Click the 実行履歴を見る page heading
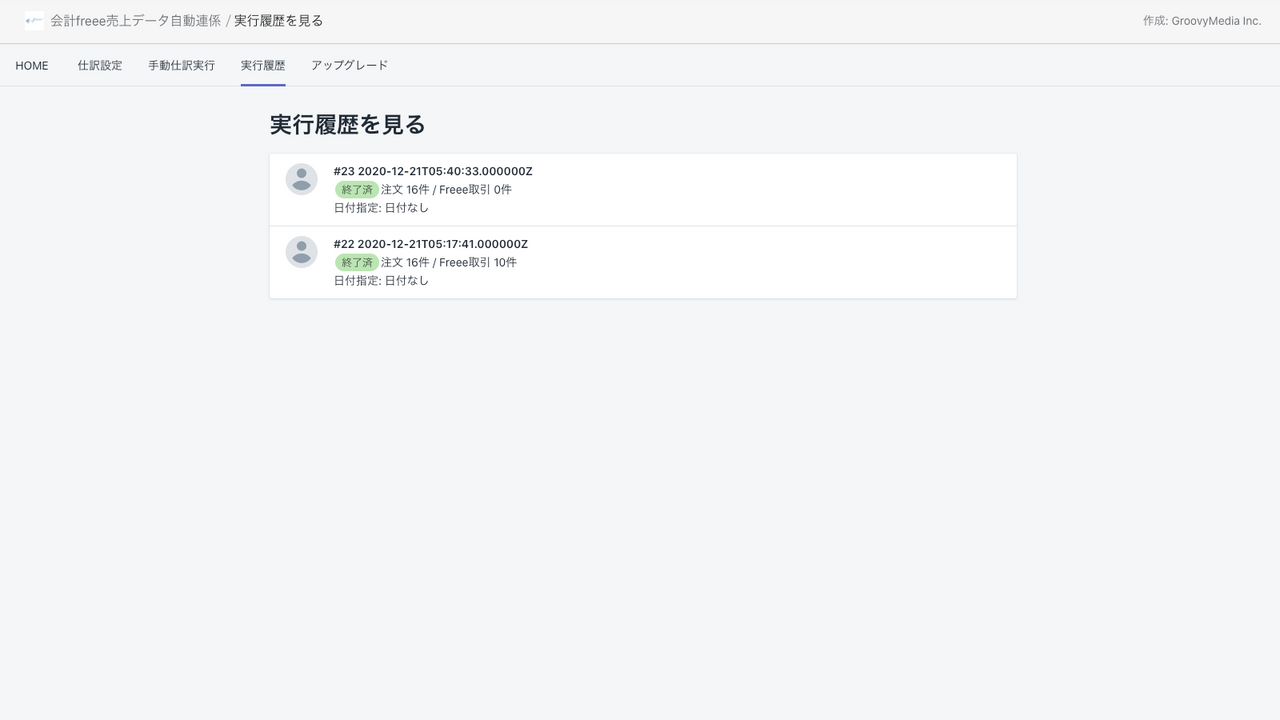1280x720 pixels. (x=348, y=125)
